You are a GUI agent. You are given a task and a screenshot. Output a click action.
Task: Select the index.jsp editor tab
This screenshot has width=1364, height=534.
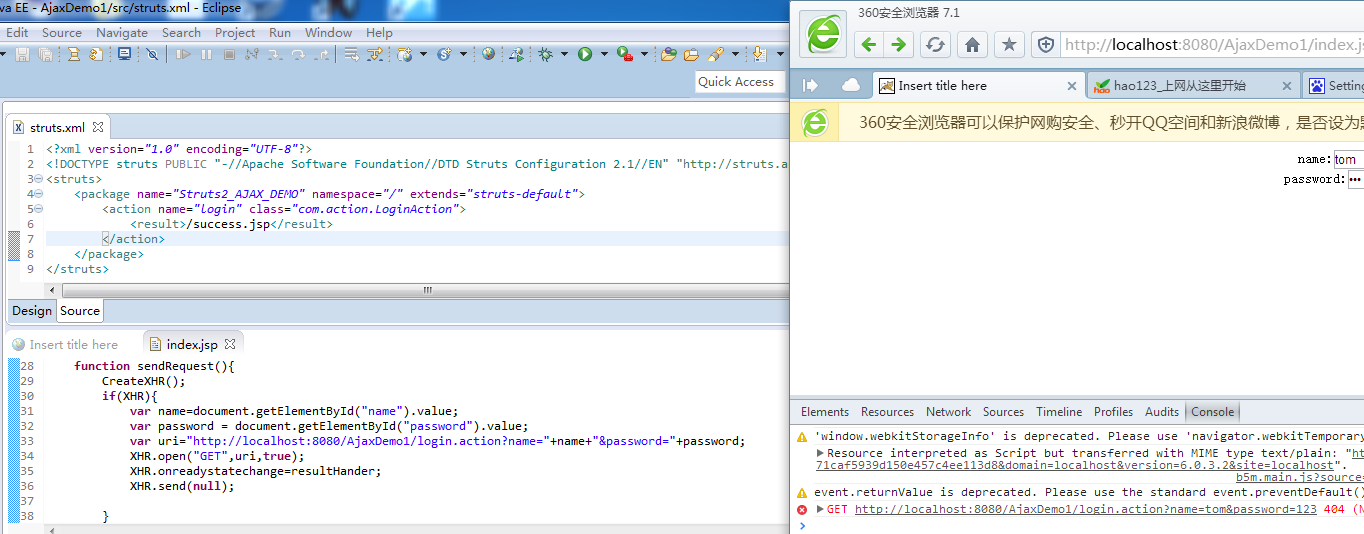(x=191, y=344)
